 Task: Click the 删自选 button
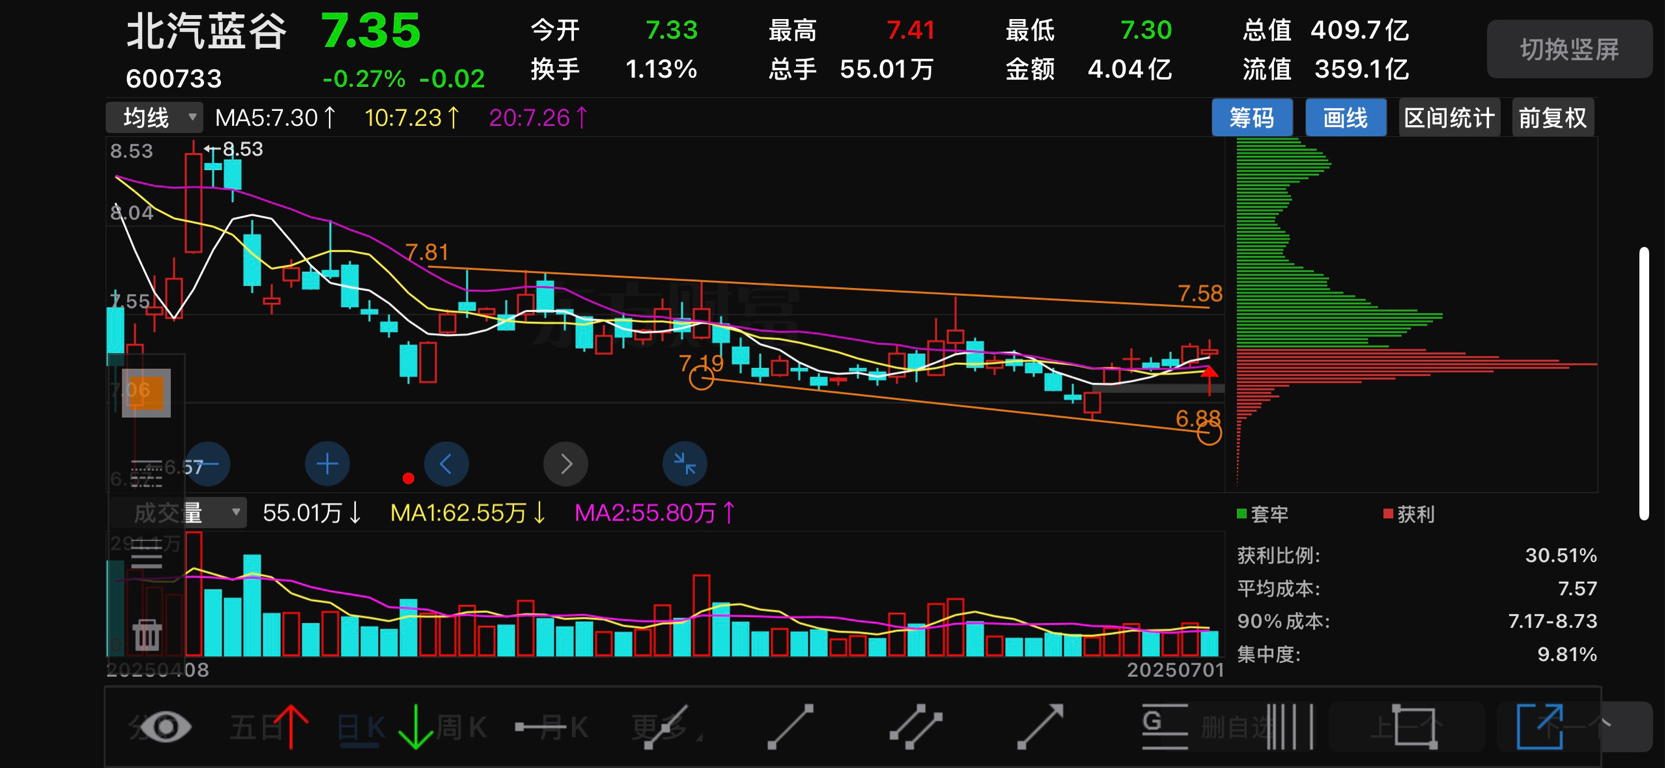pyautogui.click(x=1236, y=727)
